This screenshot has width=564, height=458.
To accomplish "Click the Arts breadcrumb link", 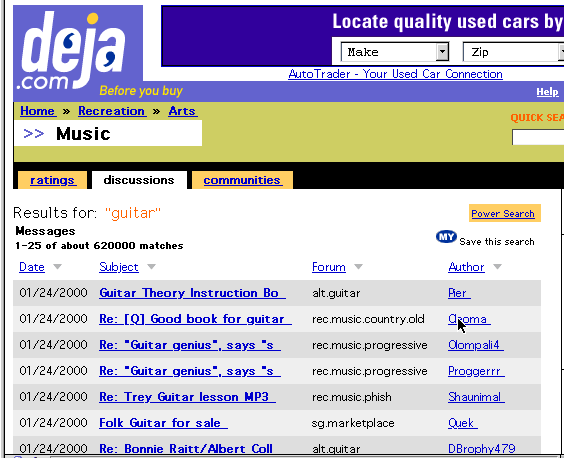I will click(x=182, y=111).
